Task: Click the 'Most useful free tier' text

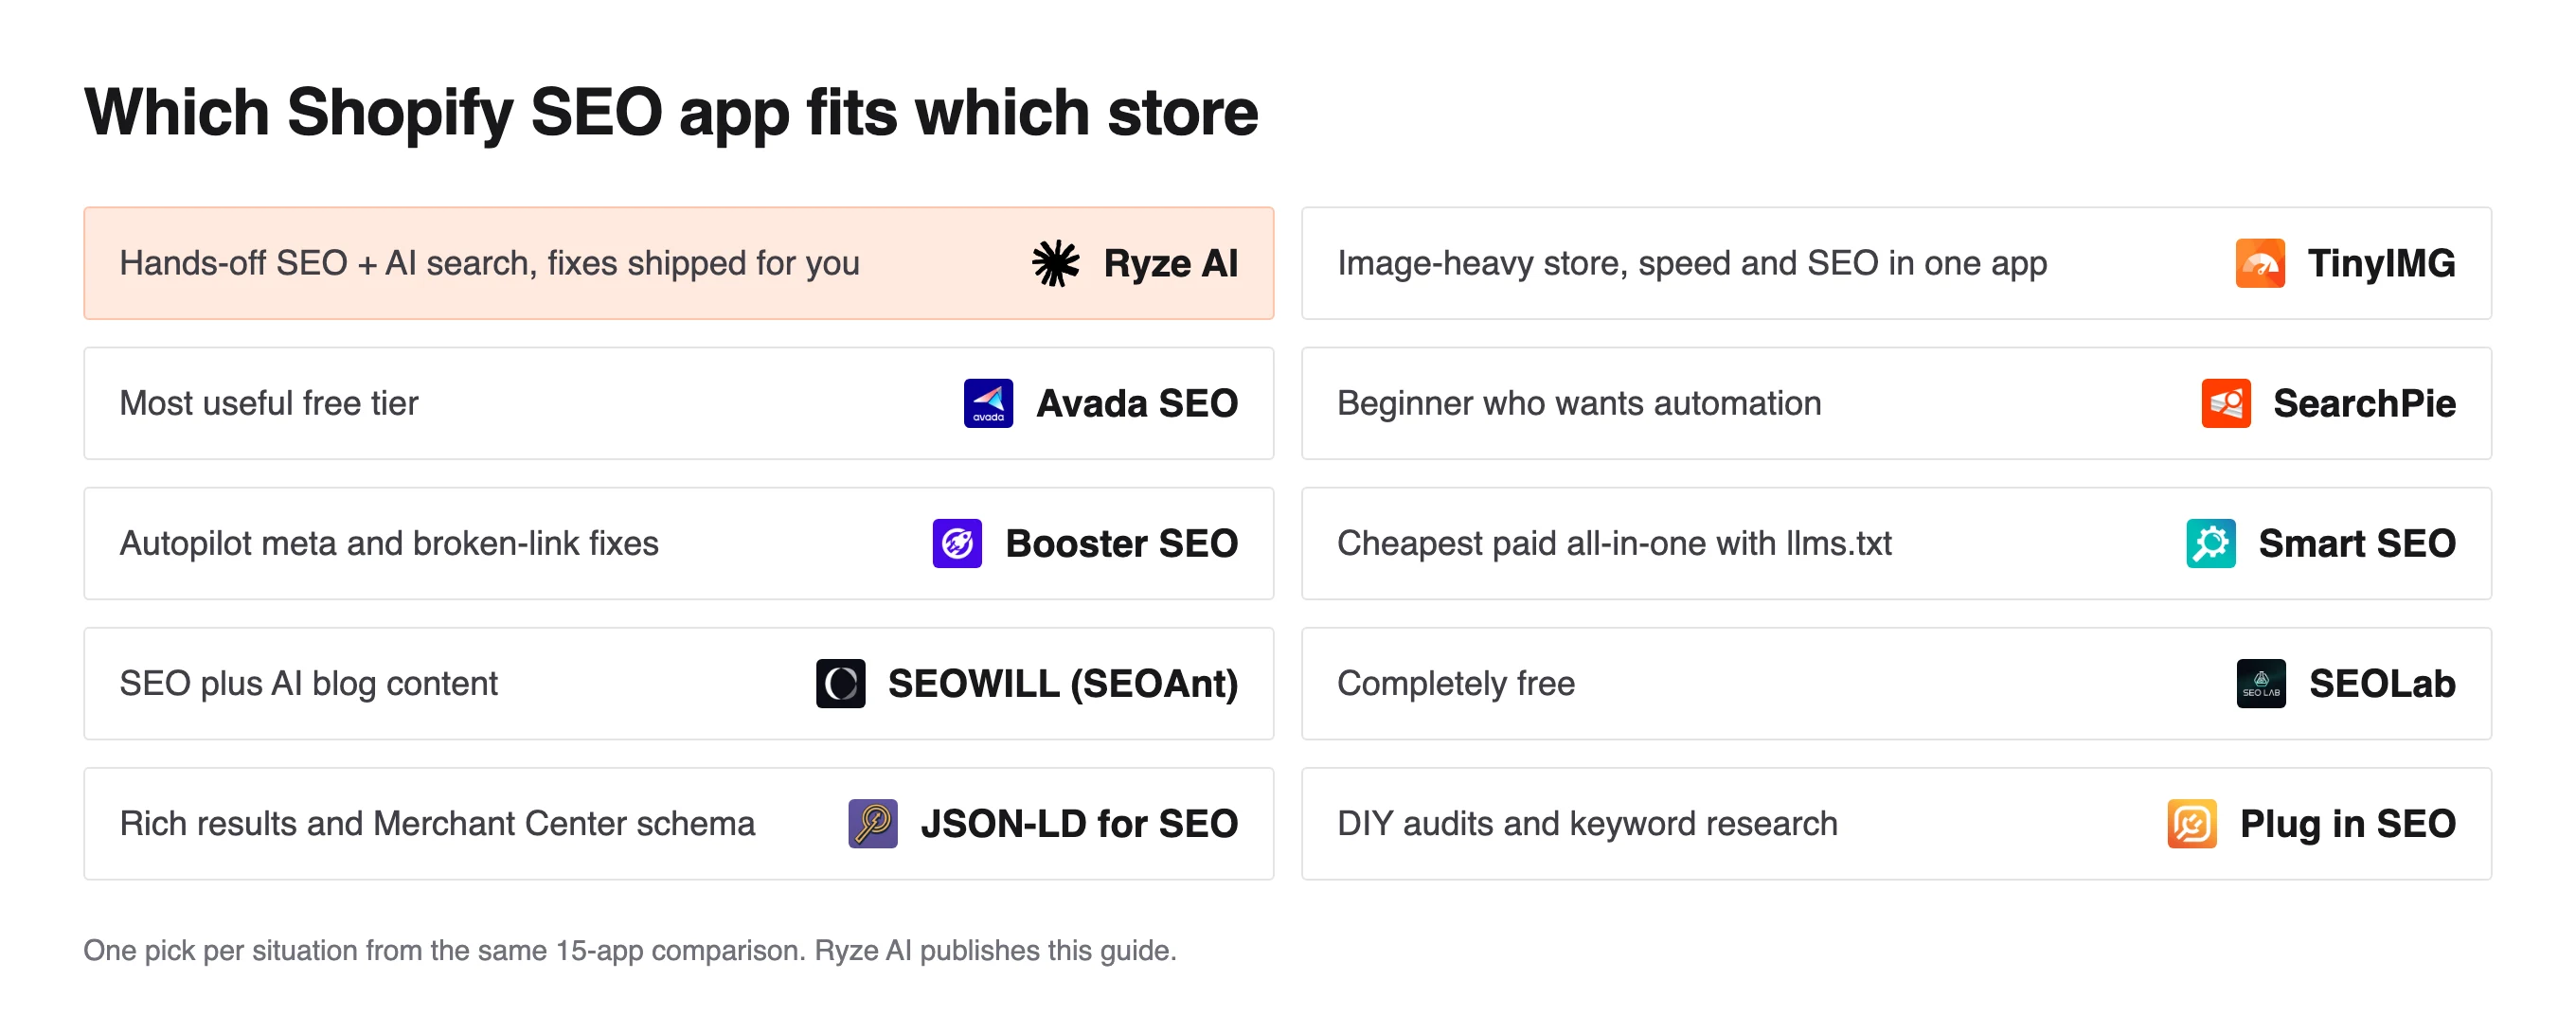Action: (268, 403)
